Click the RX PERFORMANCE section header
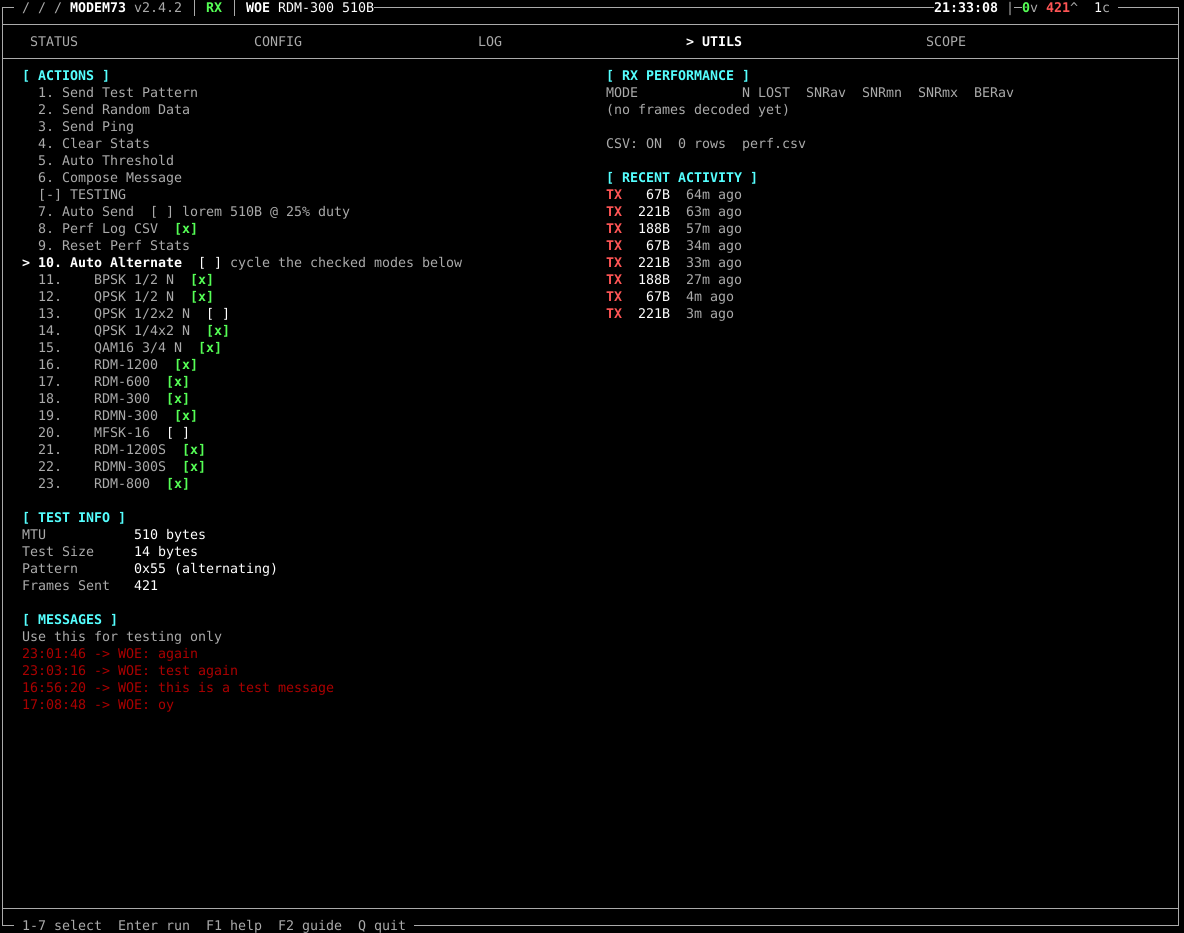 [677, 75]
